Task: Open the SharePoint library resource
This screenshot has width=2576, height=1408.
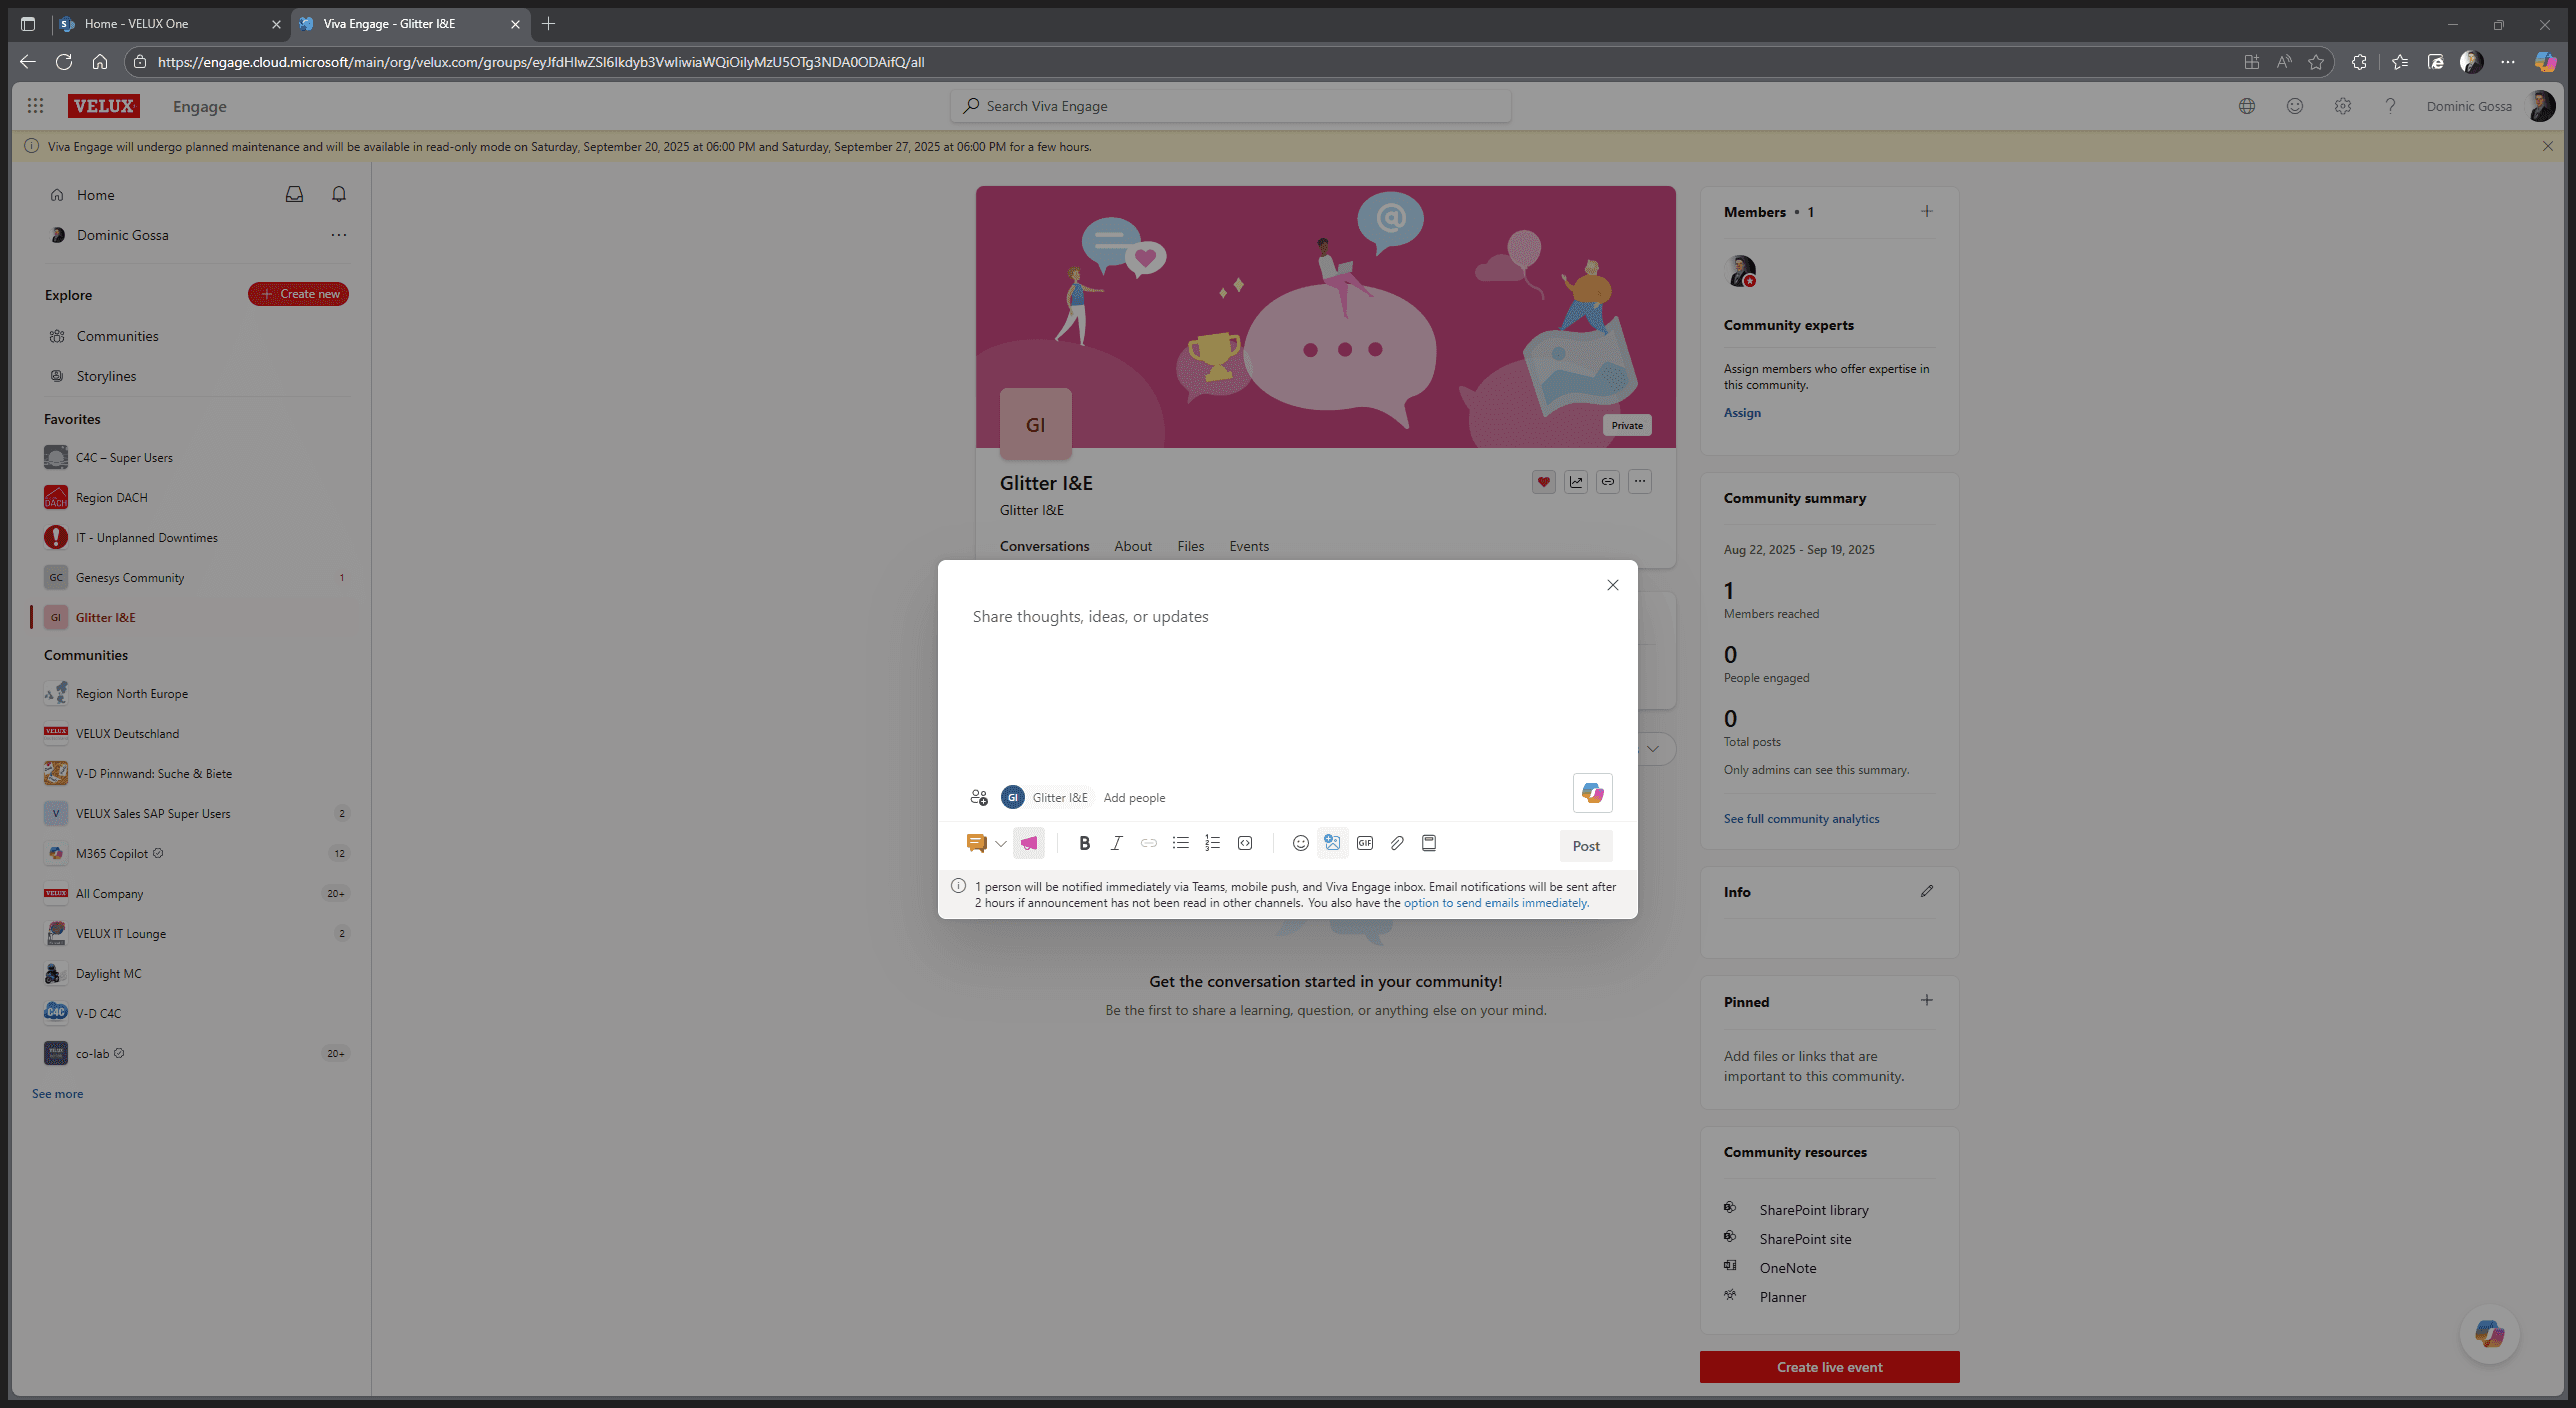Action: [x=1813, y=1210]
